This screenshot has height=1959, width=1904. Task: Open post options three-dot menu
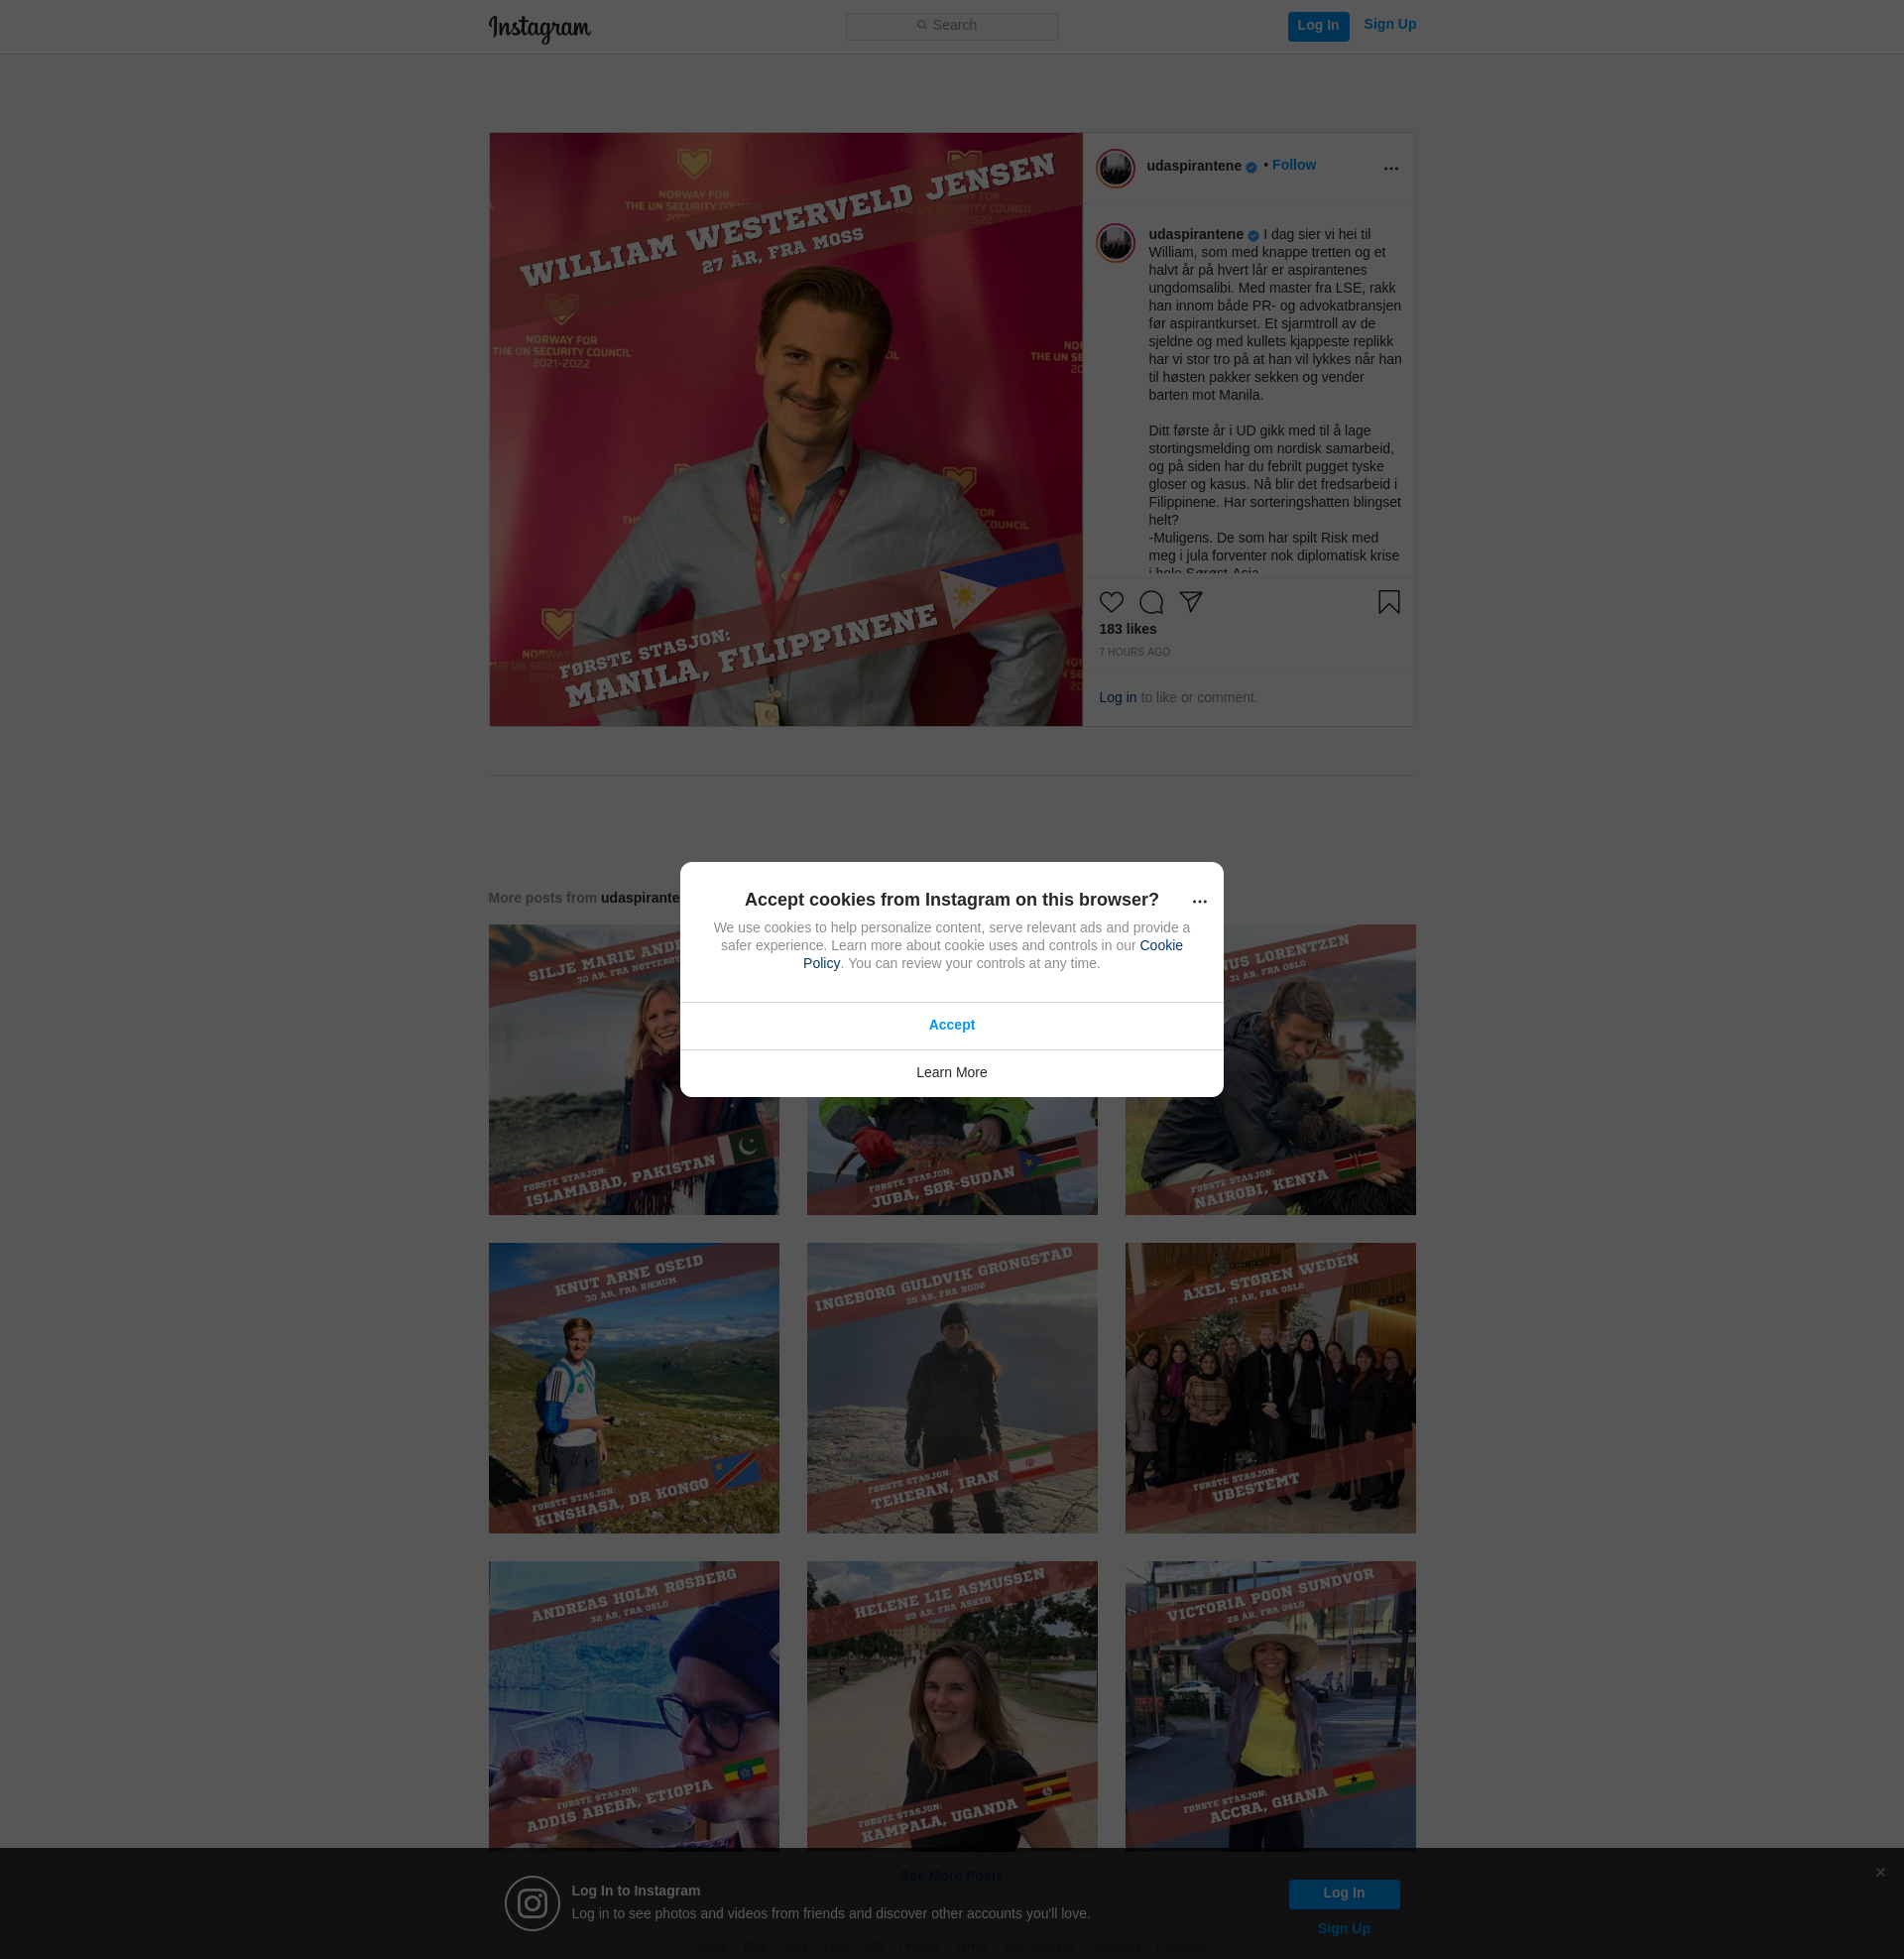point(1390,168)
